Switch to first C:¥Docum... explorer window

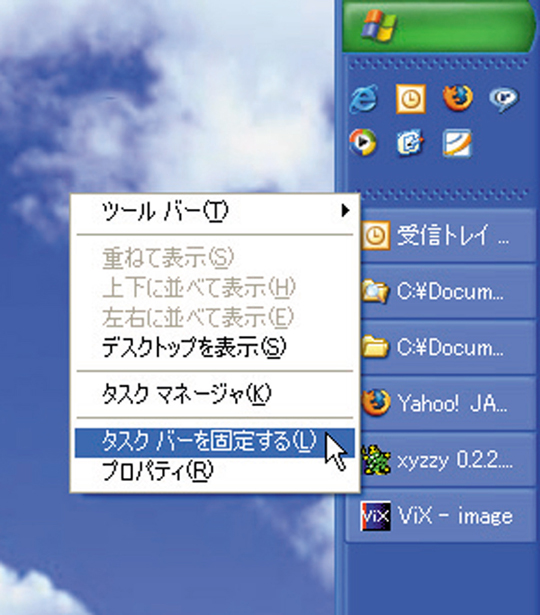[441, 292]
